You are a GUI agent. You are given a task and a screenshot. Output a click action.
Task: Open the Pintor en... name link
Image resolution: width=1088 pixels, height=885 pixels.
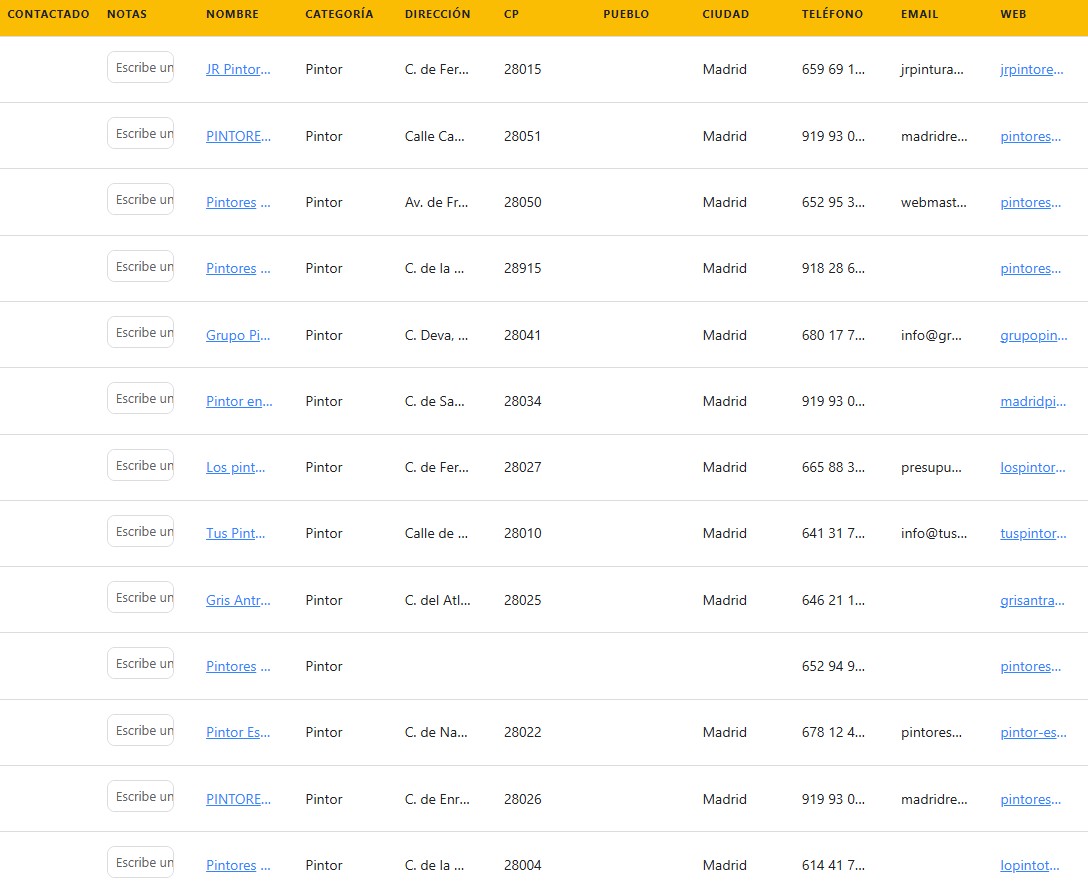coord(239,401)
